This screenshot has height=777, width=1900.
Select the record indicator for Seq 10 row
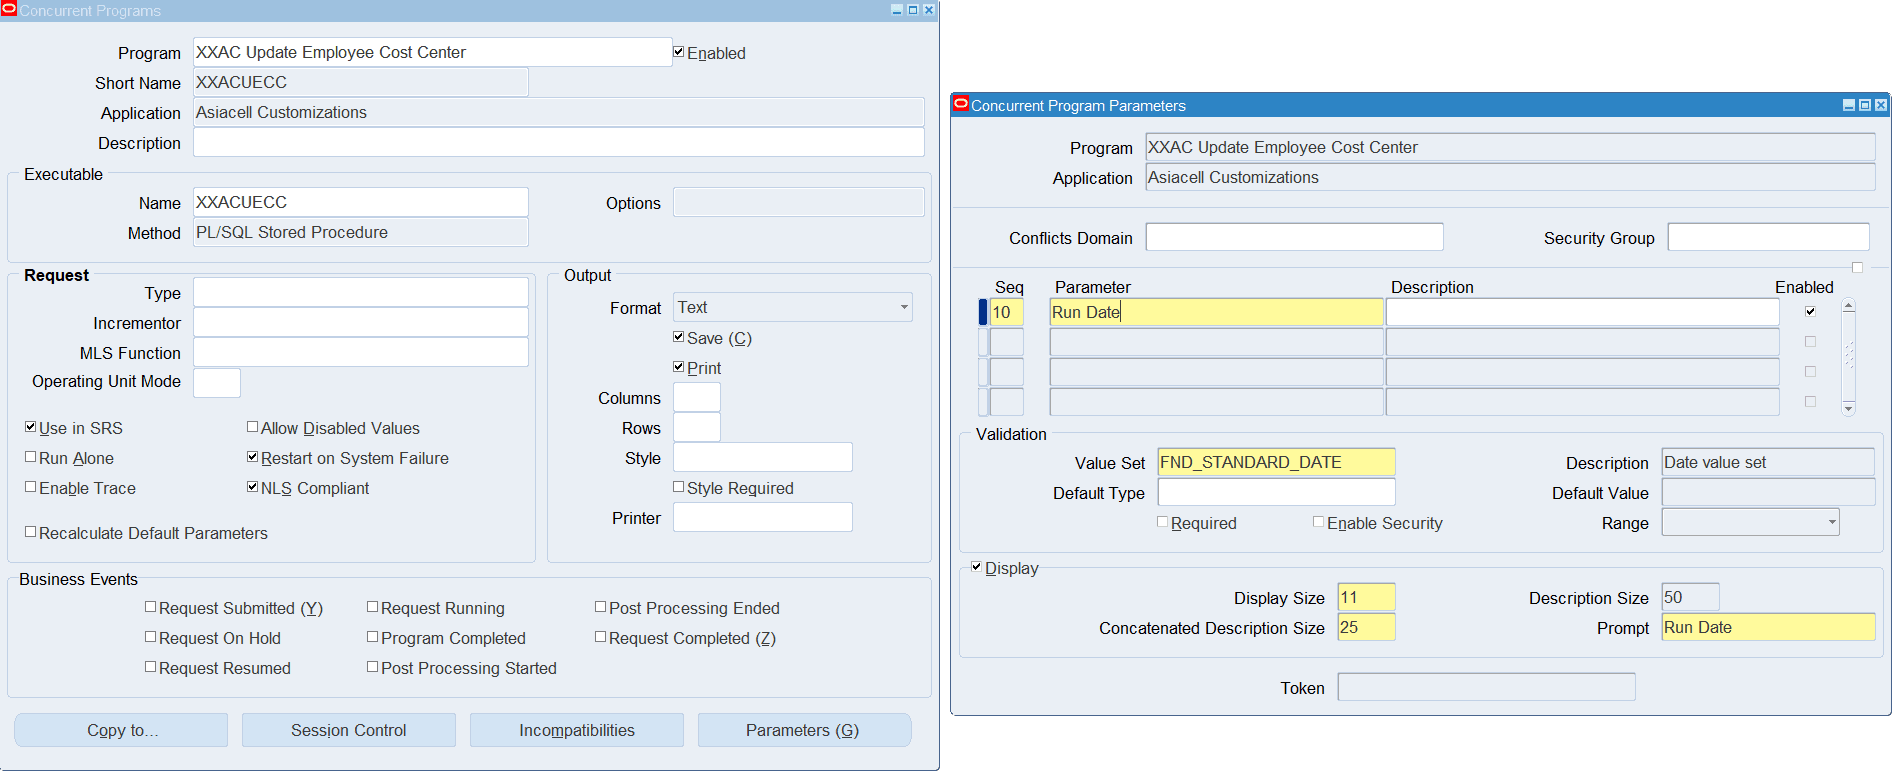(983, 312)
